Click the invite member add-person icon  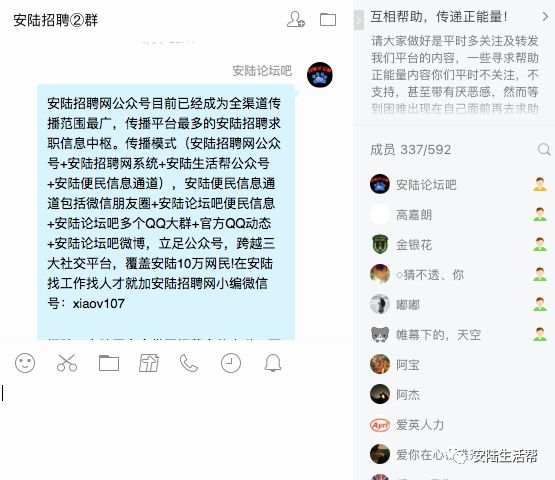click(296, 19)
